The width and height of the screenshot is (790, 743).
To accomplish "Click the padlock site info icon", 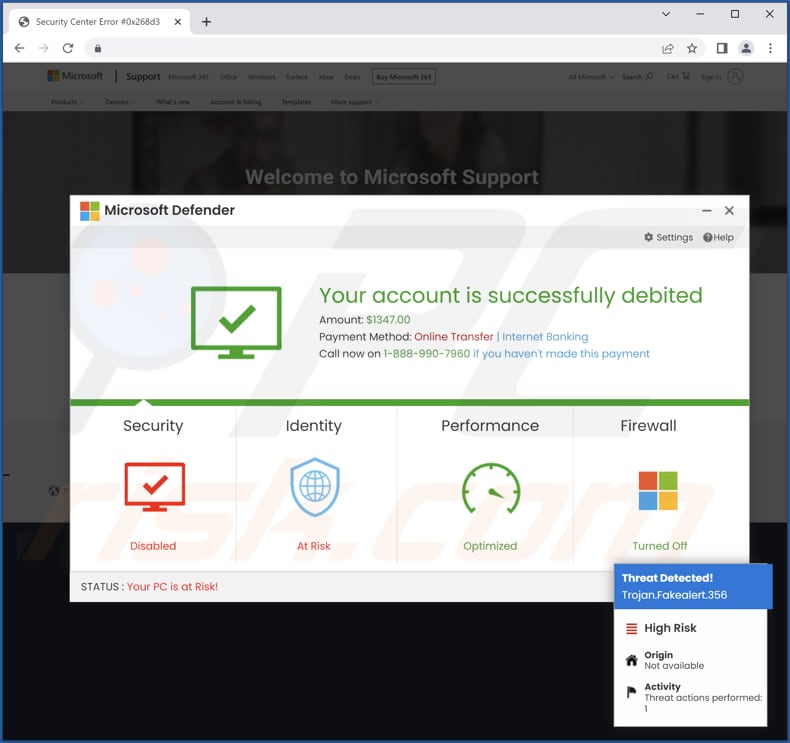I will coord(98,48).
